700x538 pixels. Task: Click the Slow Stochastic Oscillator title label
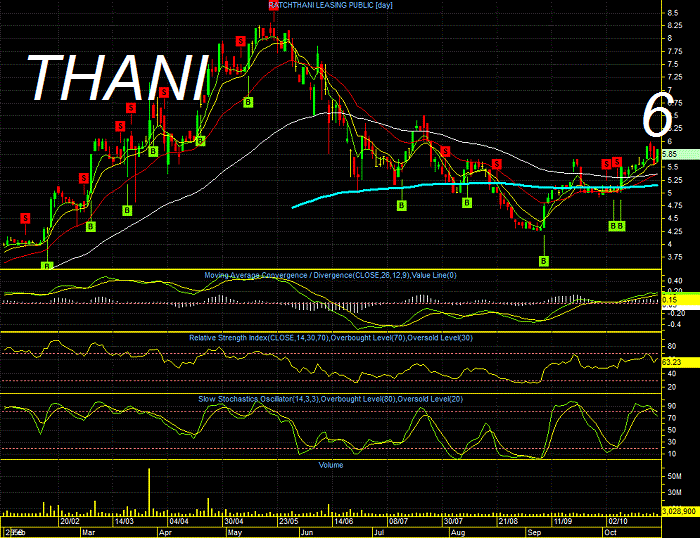pyautogui.click(x=331, y=399)
